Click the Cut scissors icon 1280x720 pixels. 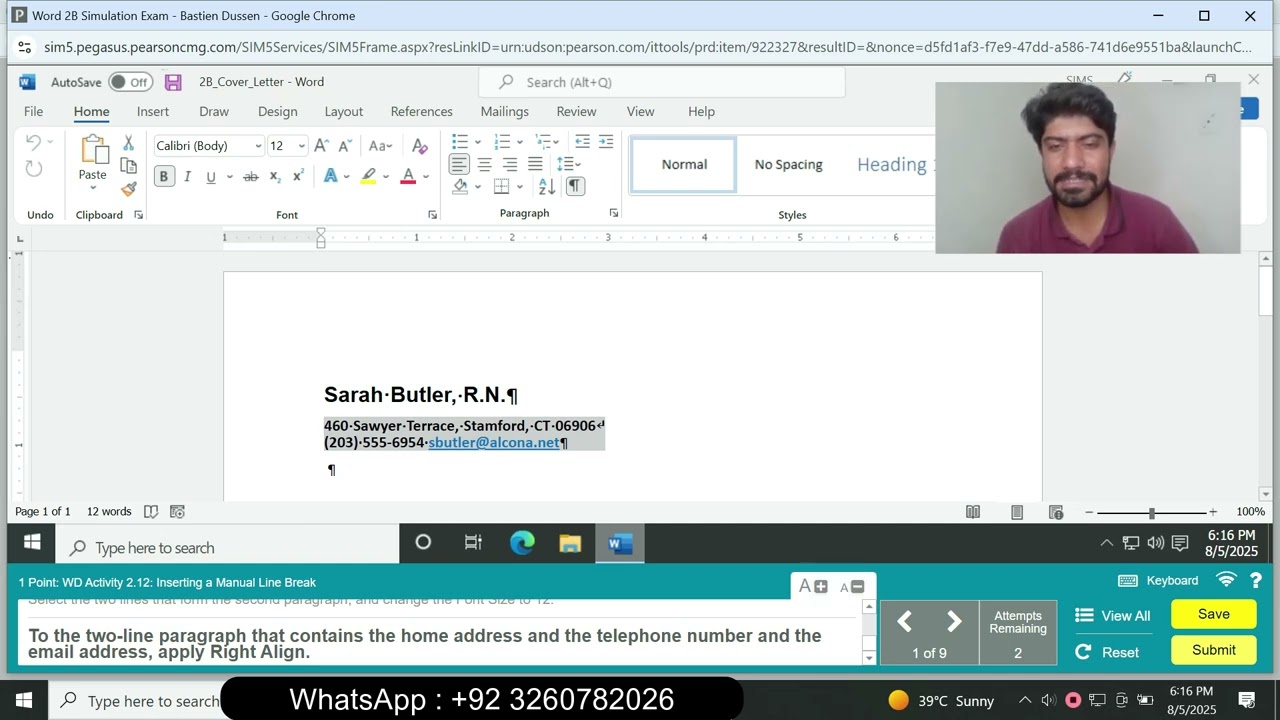click(x=128, y=144)
